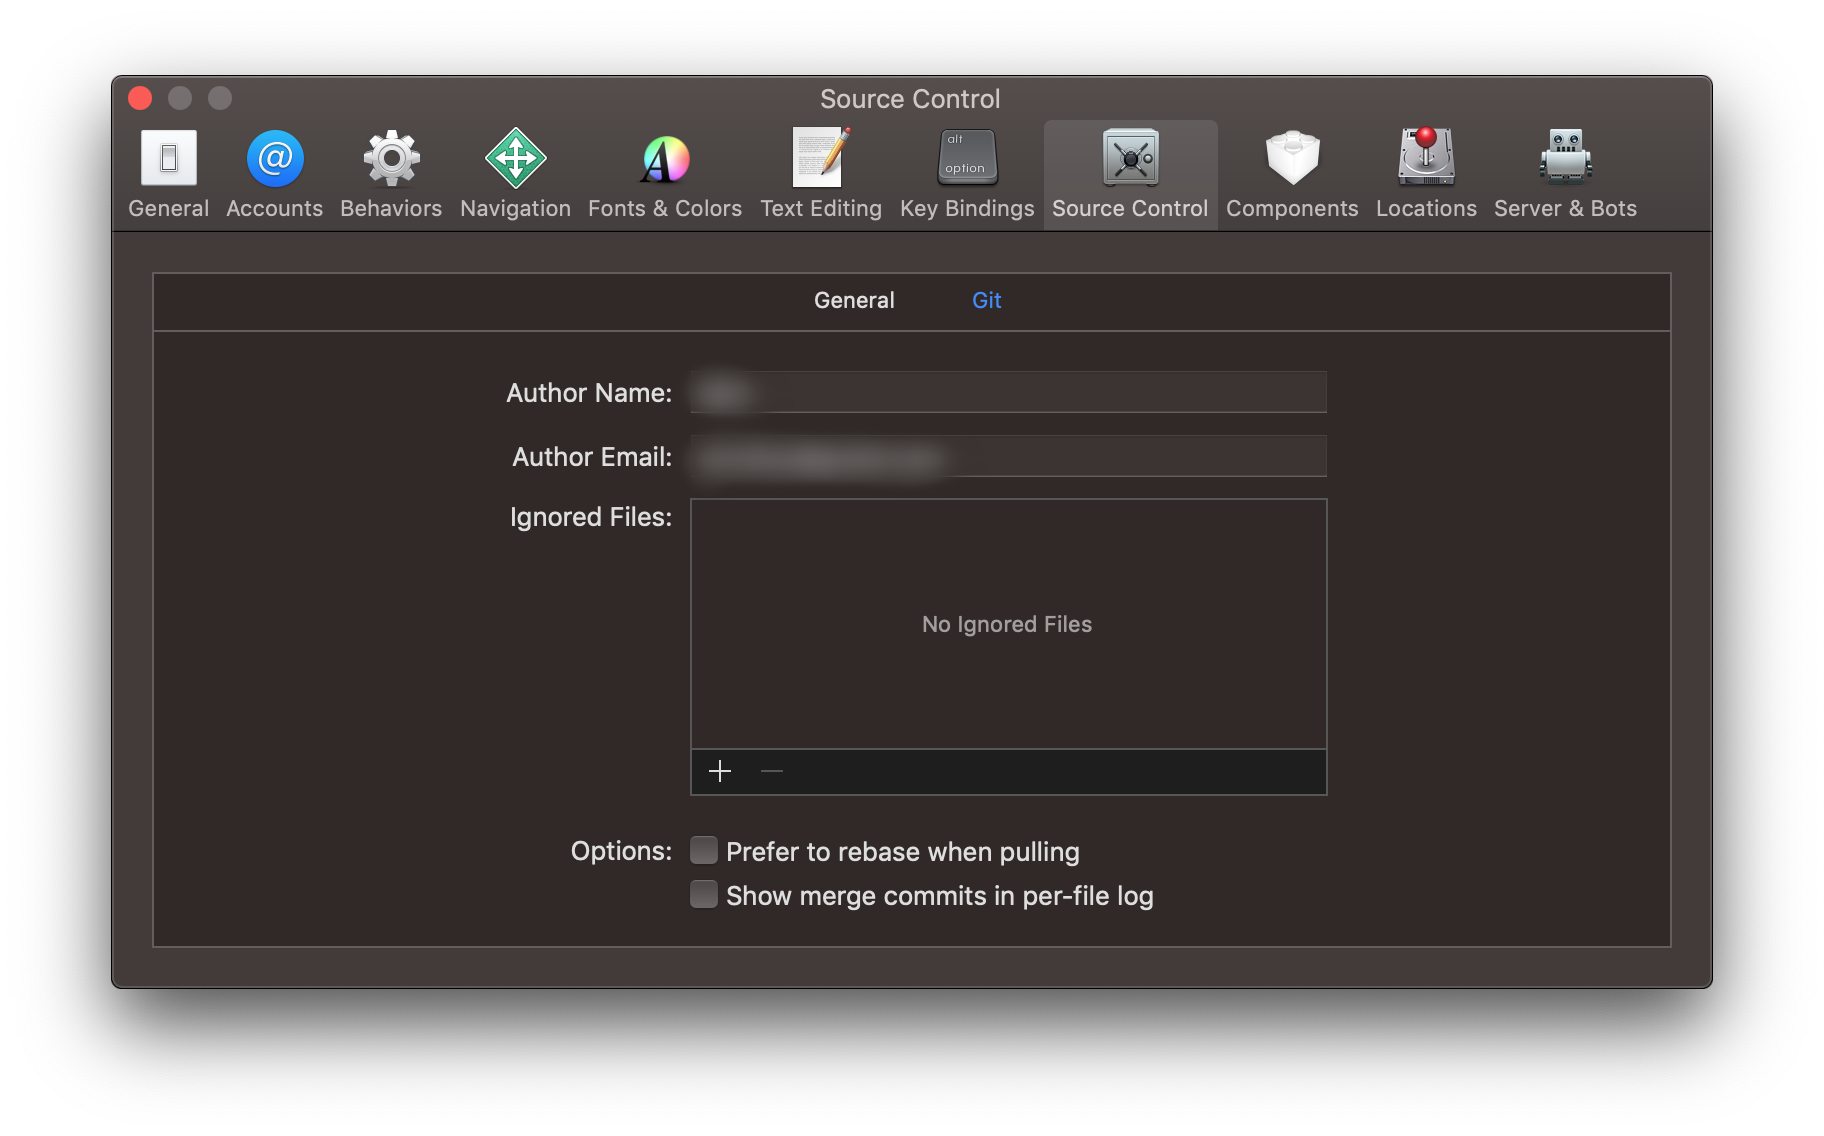
Task: Close the Source Control preferences window
Action: click(x=140, y=98)
